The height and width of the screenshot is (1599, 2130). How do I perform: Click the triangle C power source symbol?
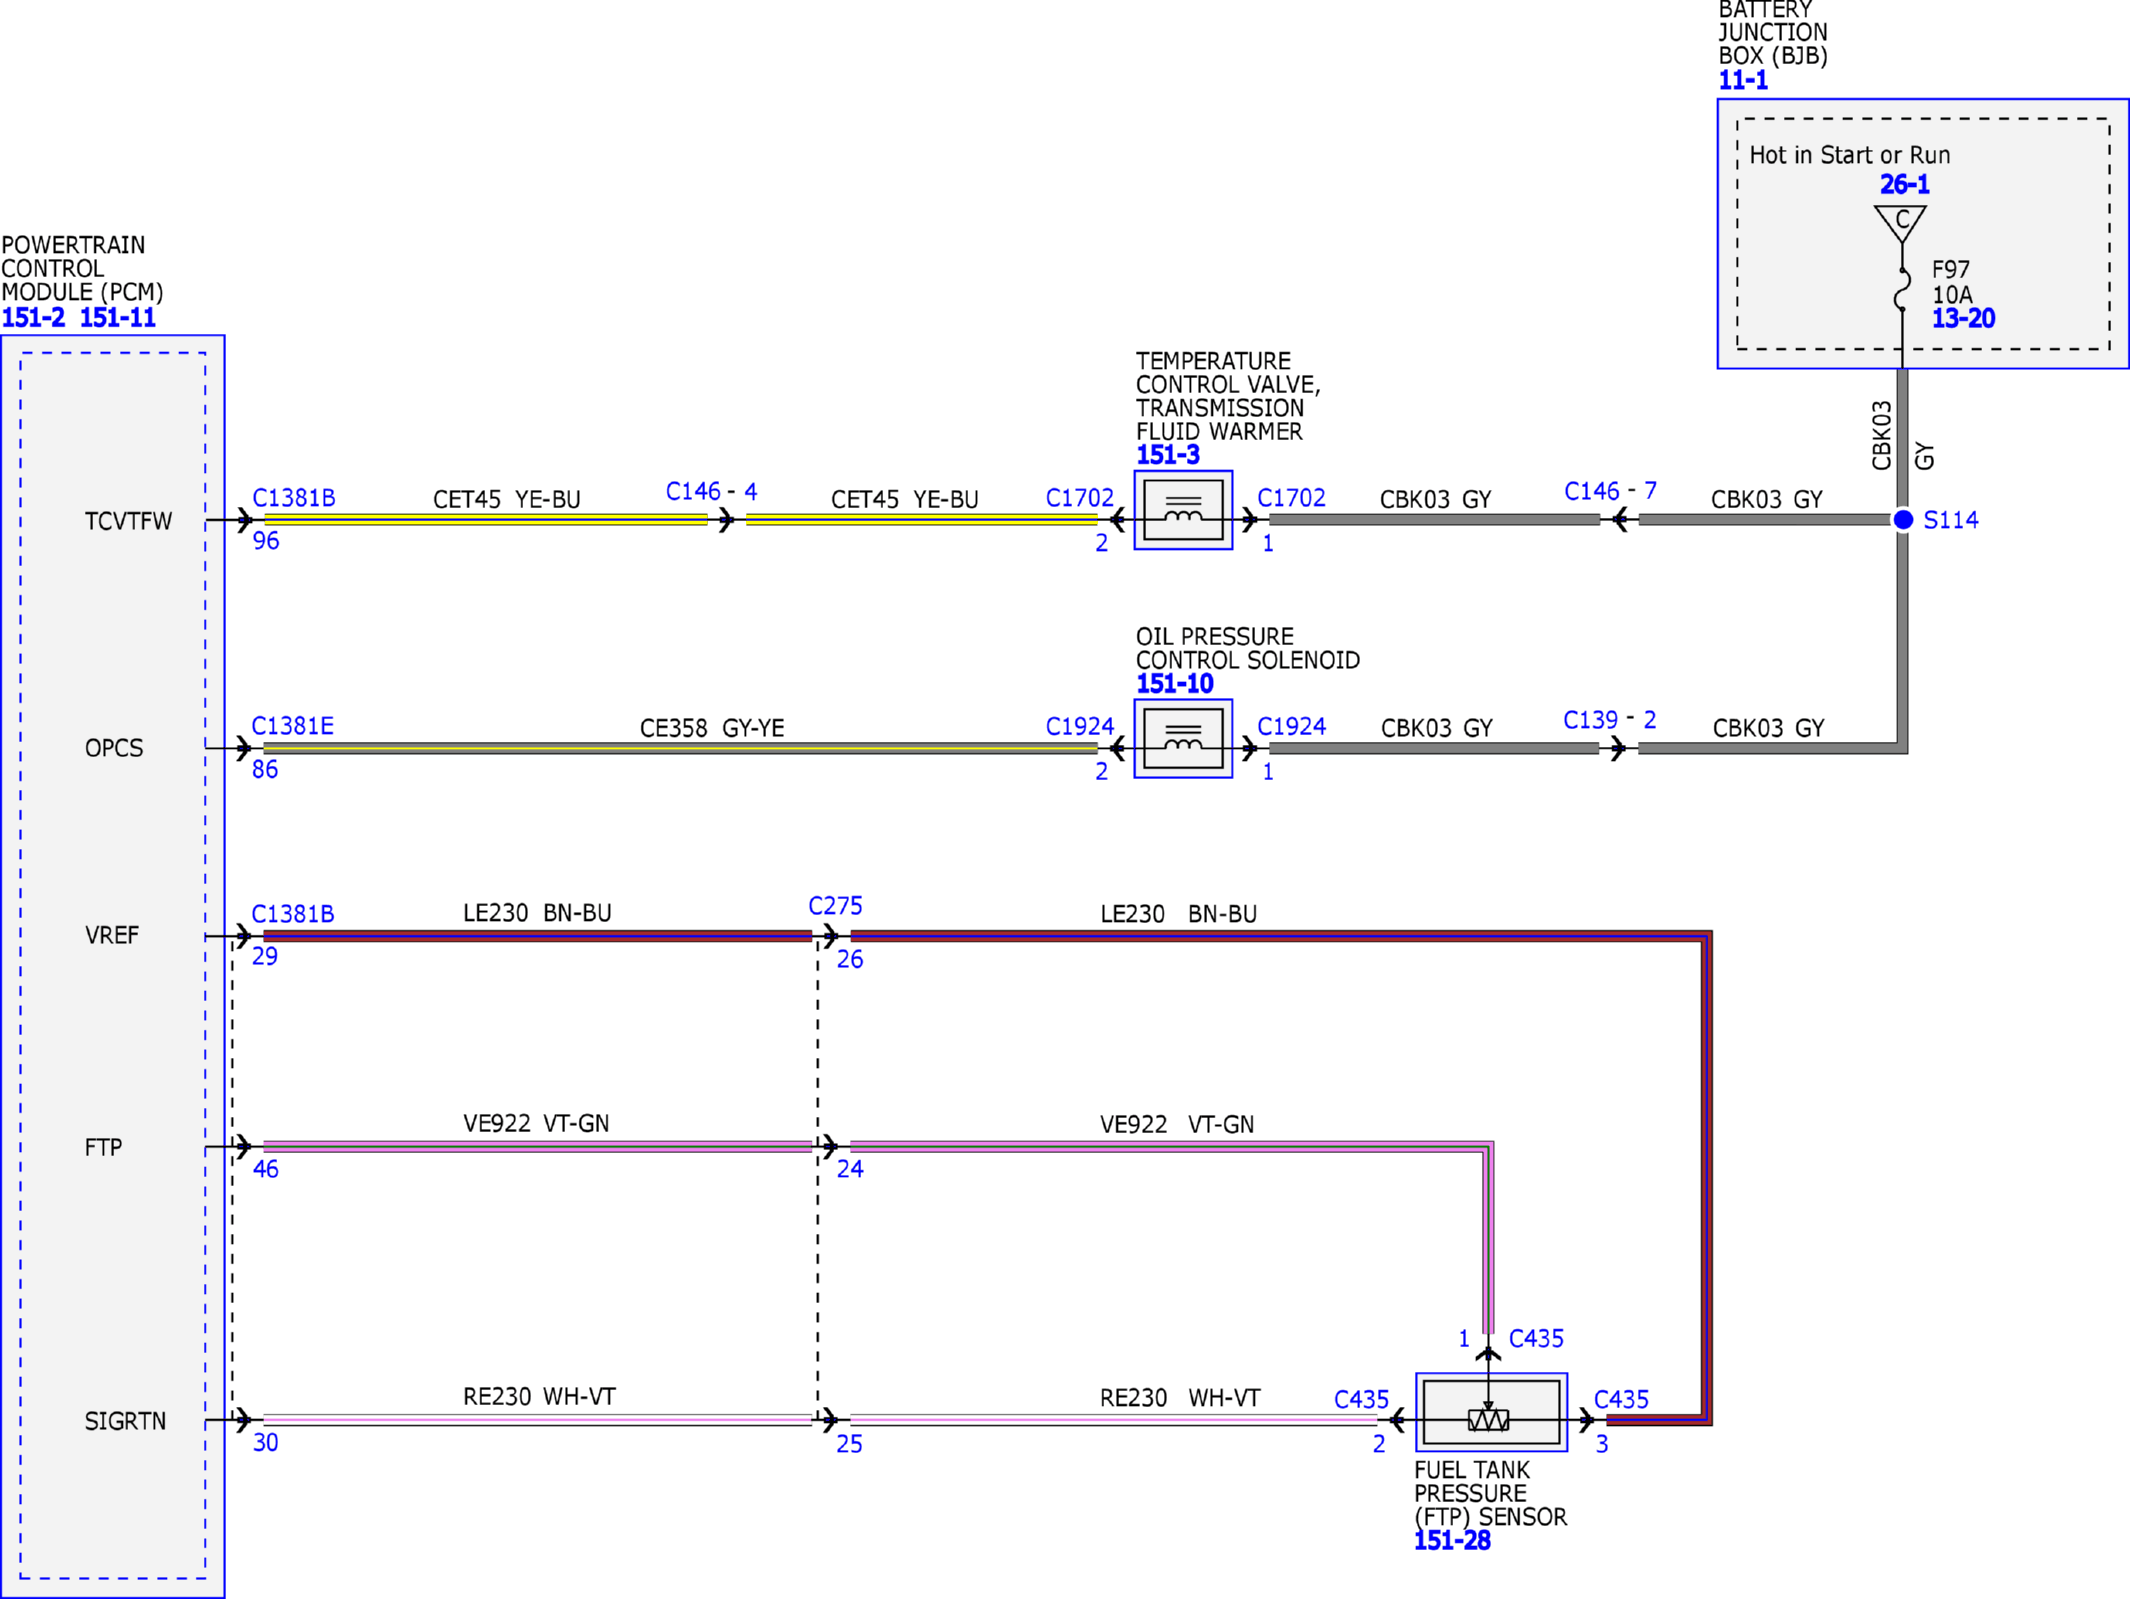1901,223
